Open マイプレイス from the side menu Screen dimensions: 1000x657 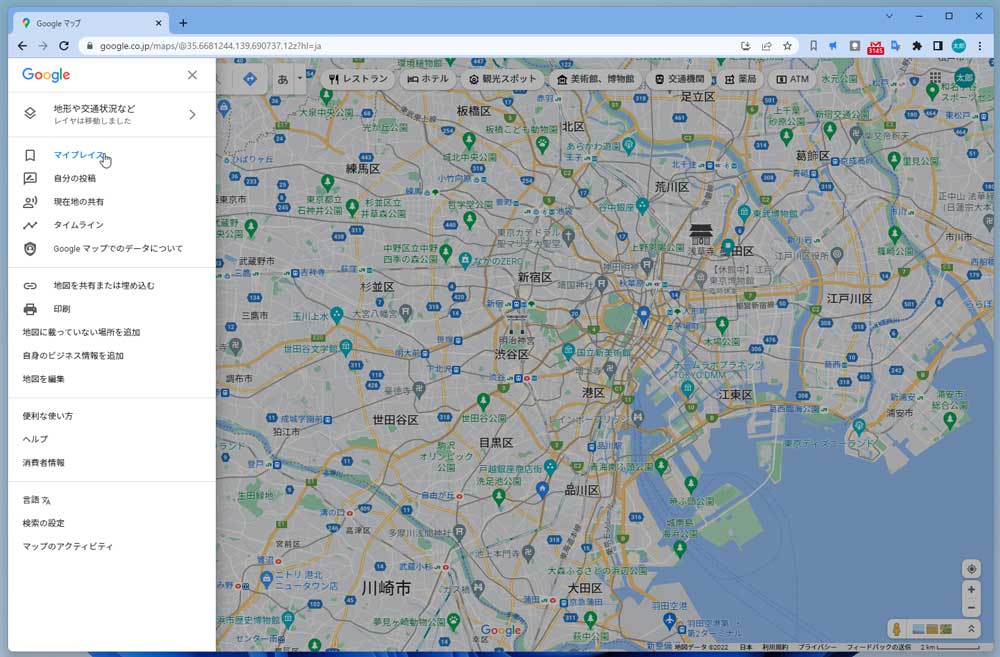[79, 155]
